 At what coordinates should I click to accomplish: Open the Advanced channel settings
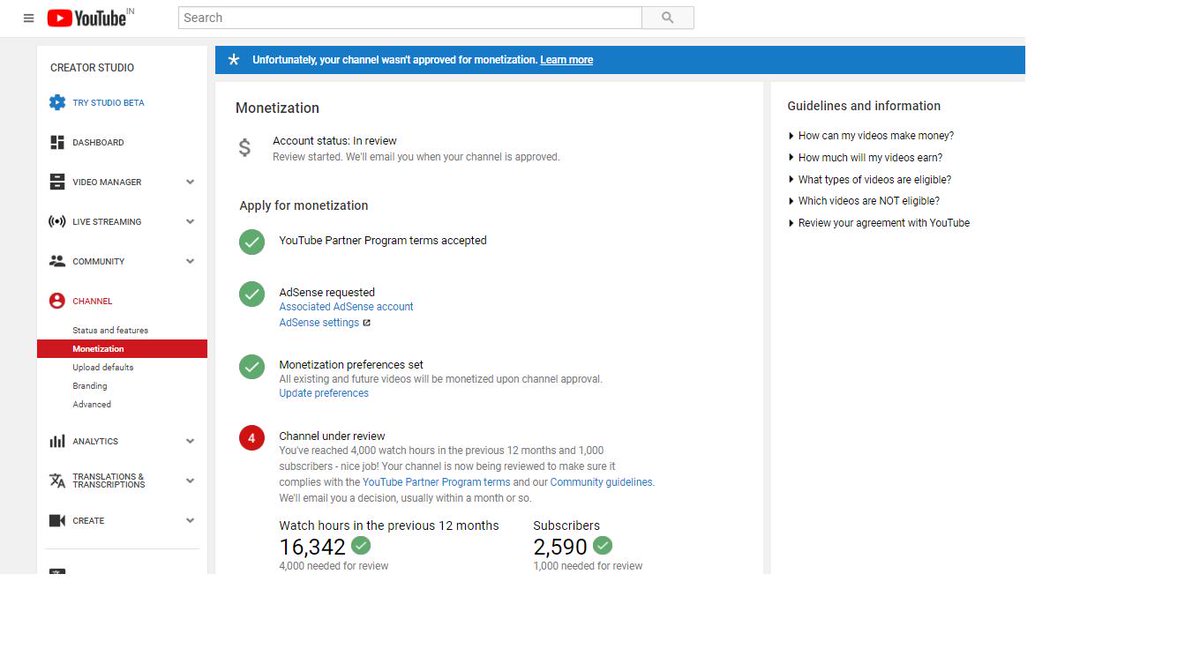tap(92, 404)
